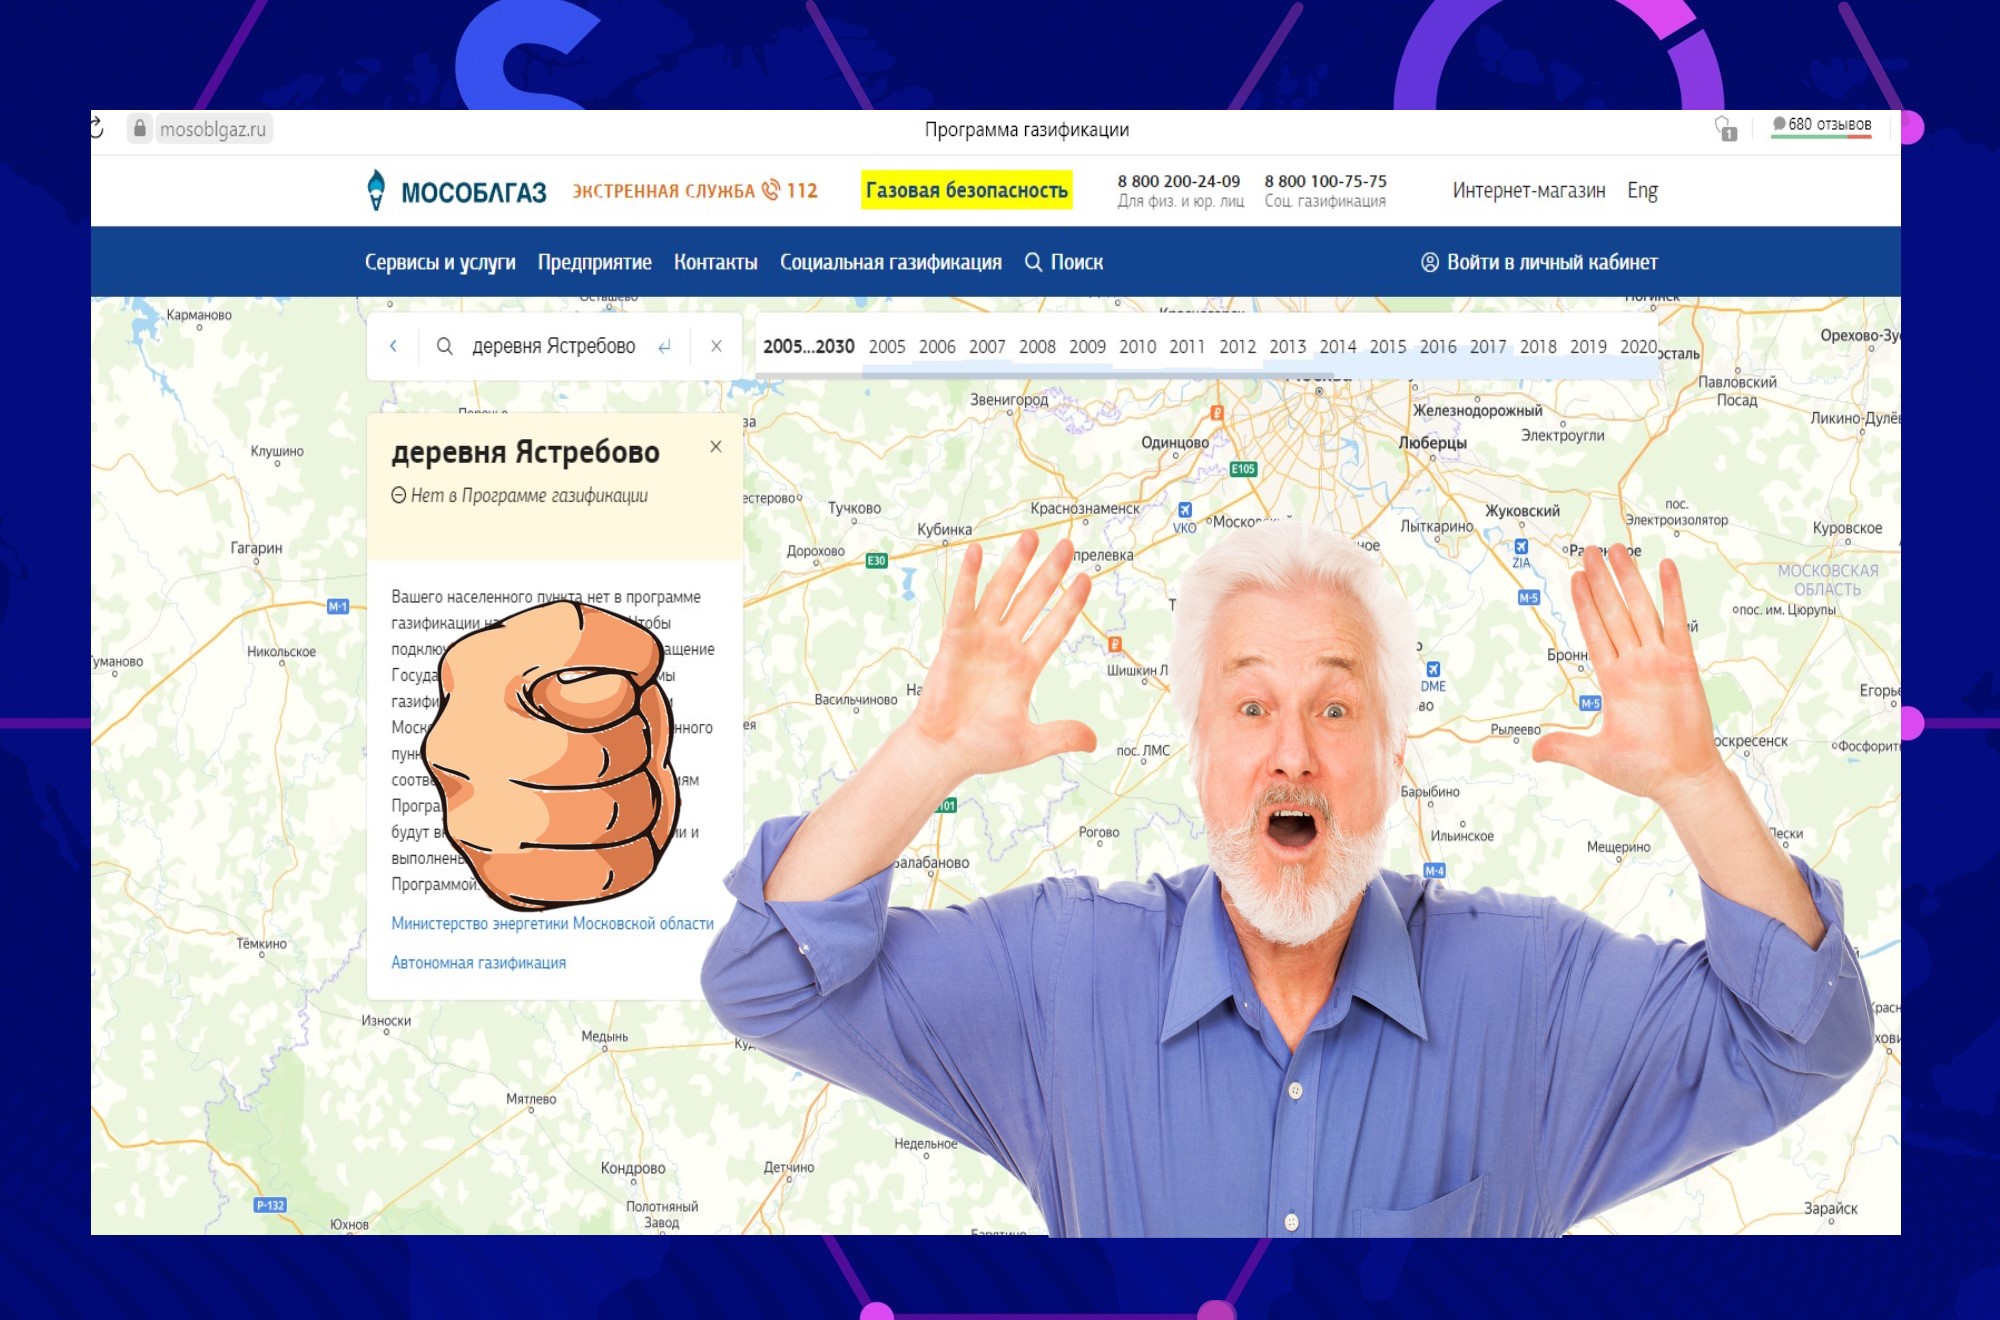The width and height of the screenshot is (2000, 1320).
Task: Click Одинцово label on the map
Action: pyautogui.click(x=1175, y=442)
